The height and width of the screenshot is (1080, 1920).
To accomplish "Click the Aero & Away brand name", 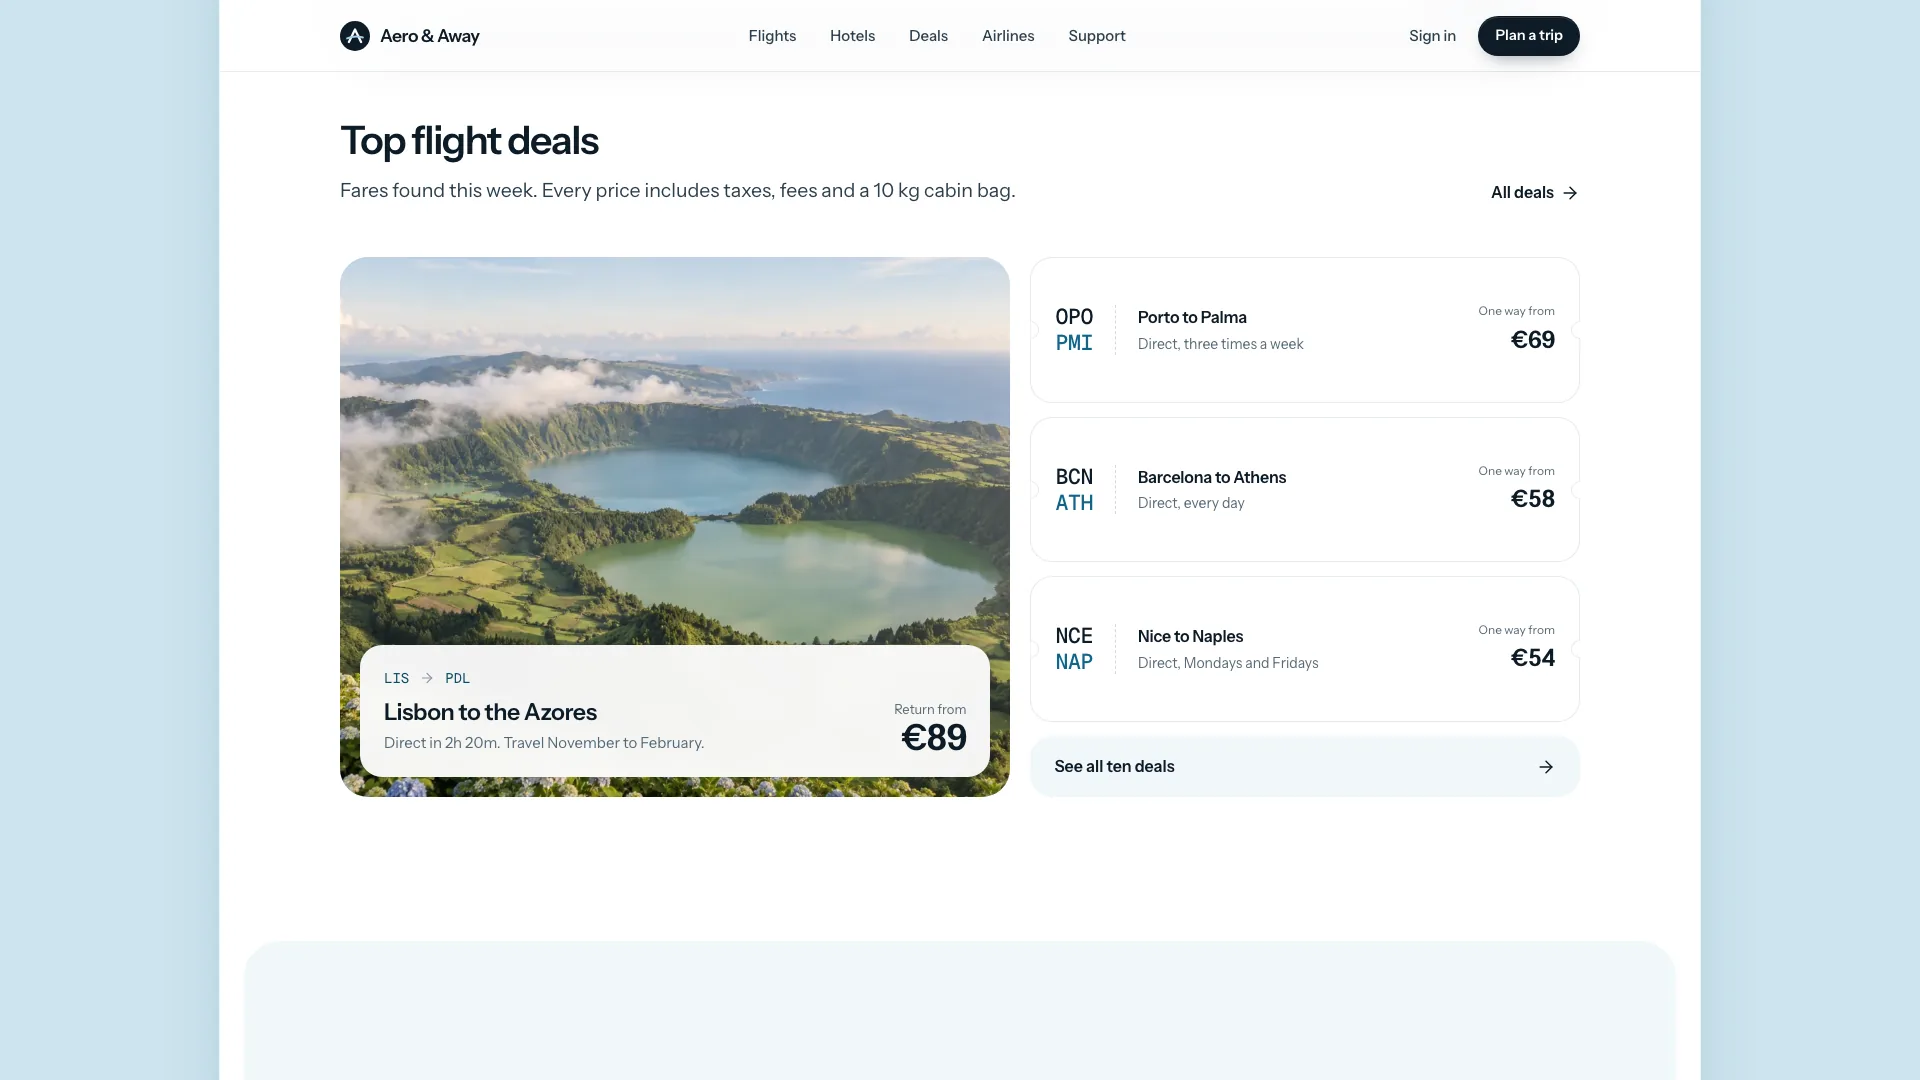I will [x=430, y=36].
